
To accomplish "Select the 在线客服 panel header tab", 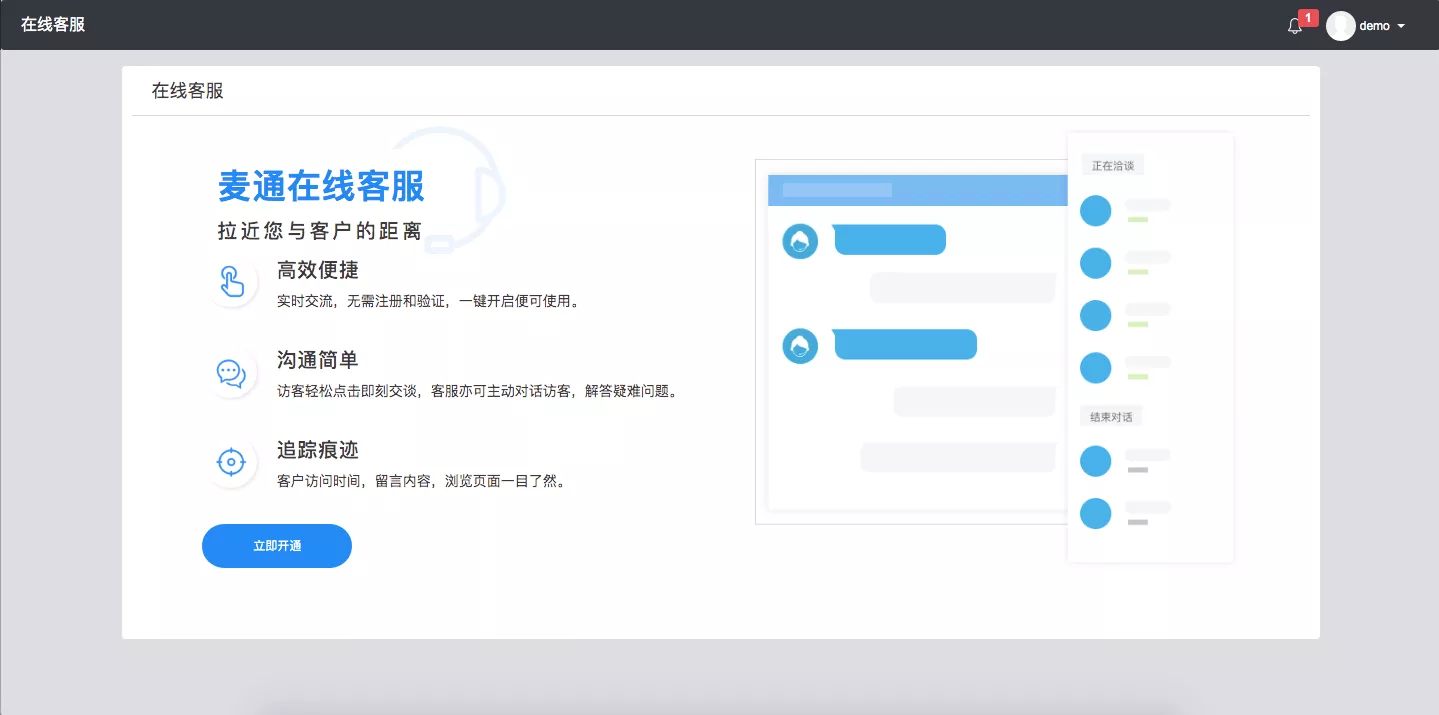I will pos(188,91).
